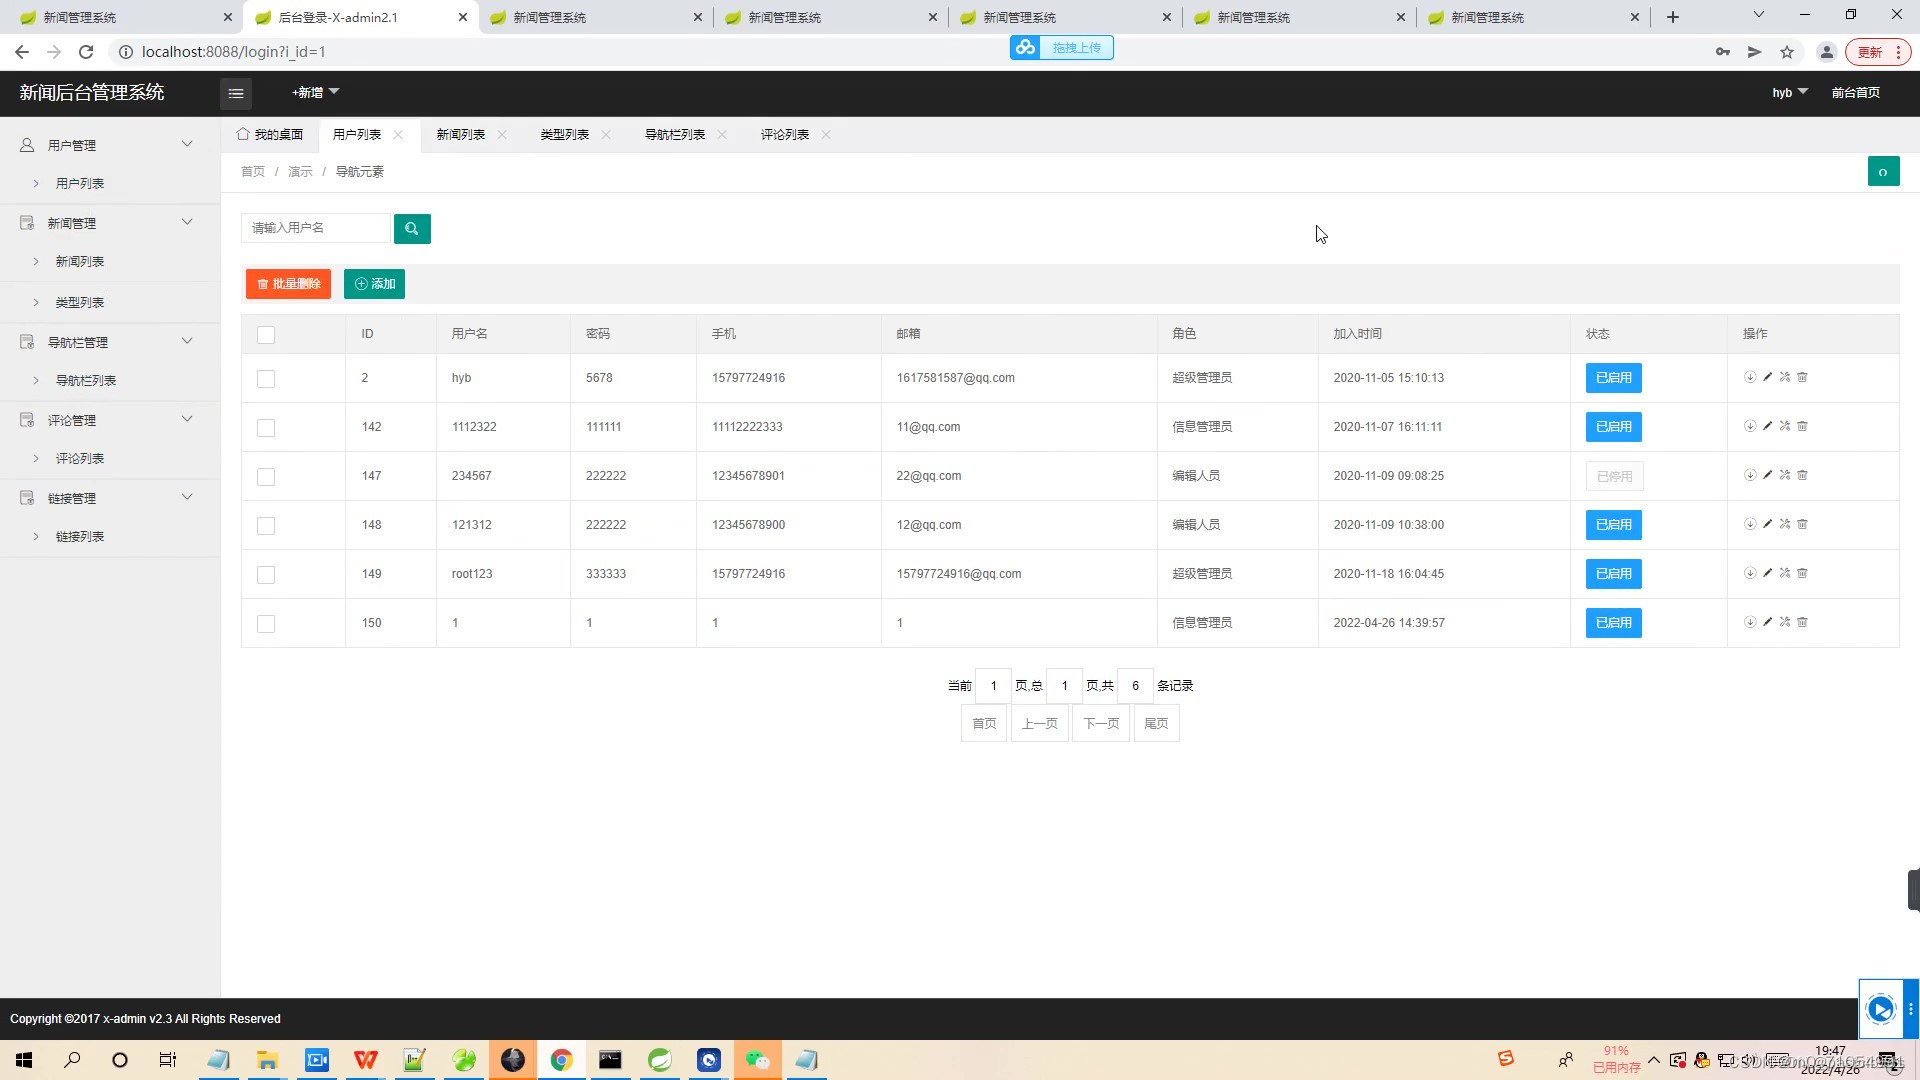Open the +新增 dropdown menu
The width and height of the screenshot is (1920, 1080).
(x=314, y=92)
